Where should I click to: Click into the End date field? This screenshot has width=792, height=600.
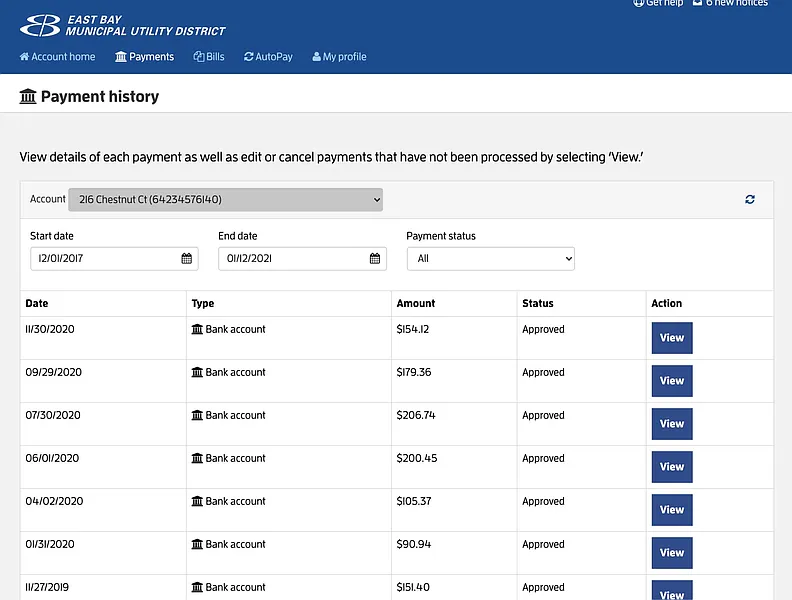(x=291, y=258)
